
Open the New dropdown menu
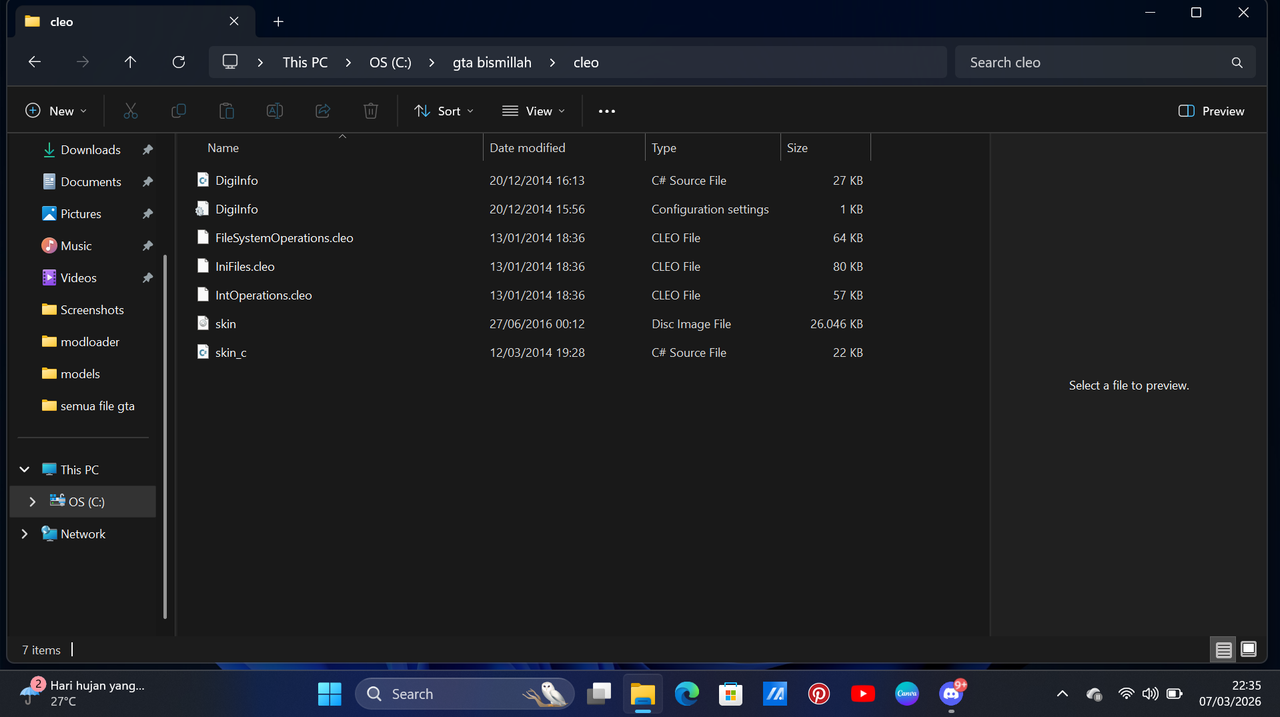[56, 111]
